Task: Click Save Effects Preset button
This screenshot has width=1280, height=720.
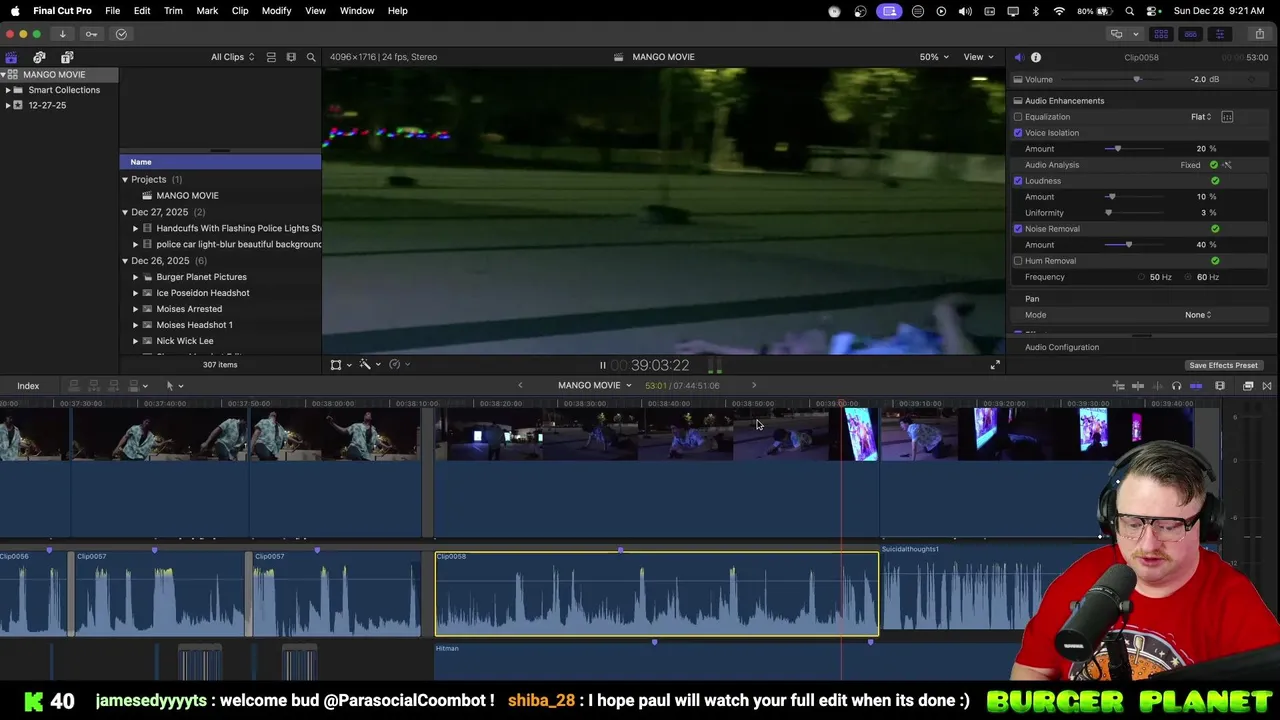Action: pyautogui.click(x=1223, y=366)
